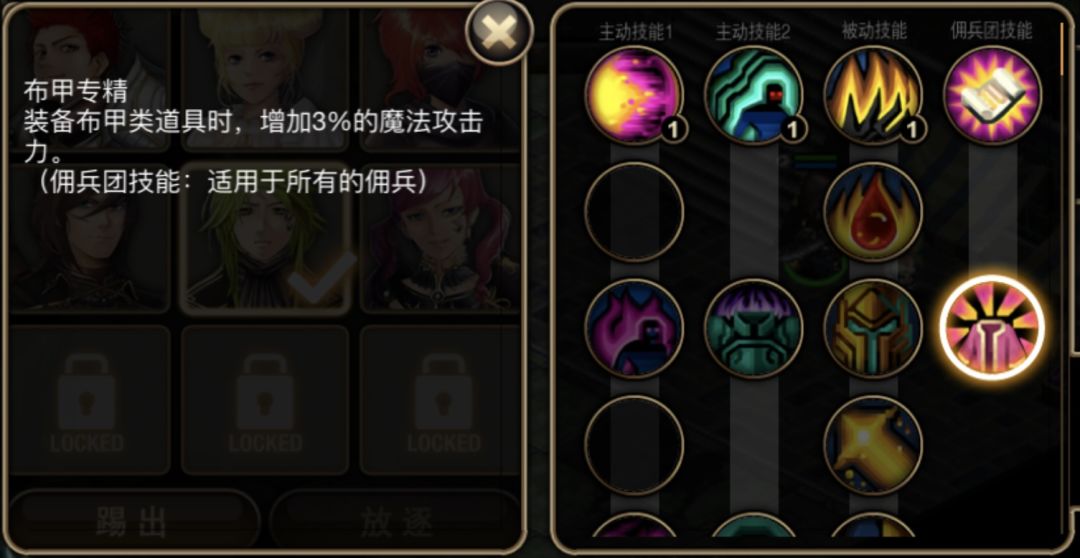The image size is (1080, 558).
Task: Select the highlighted cloth armor mastery skill
Action: pos(992,328)
